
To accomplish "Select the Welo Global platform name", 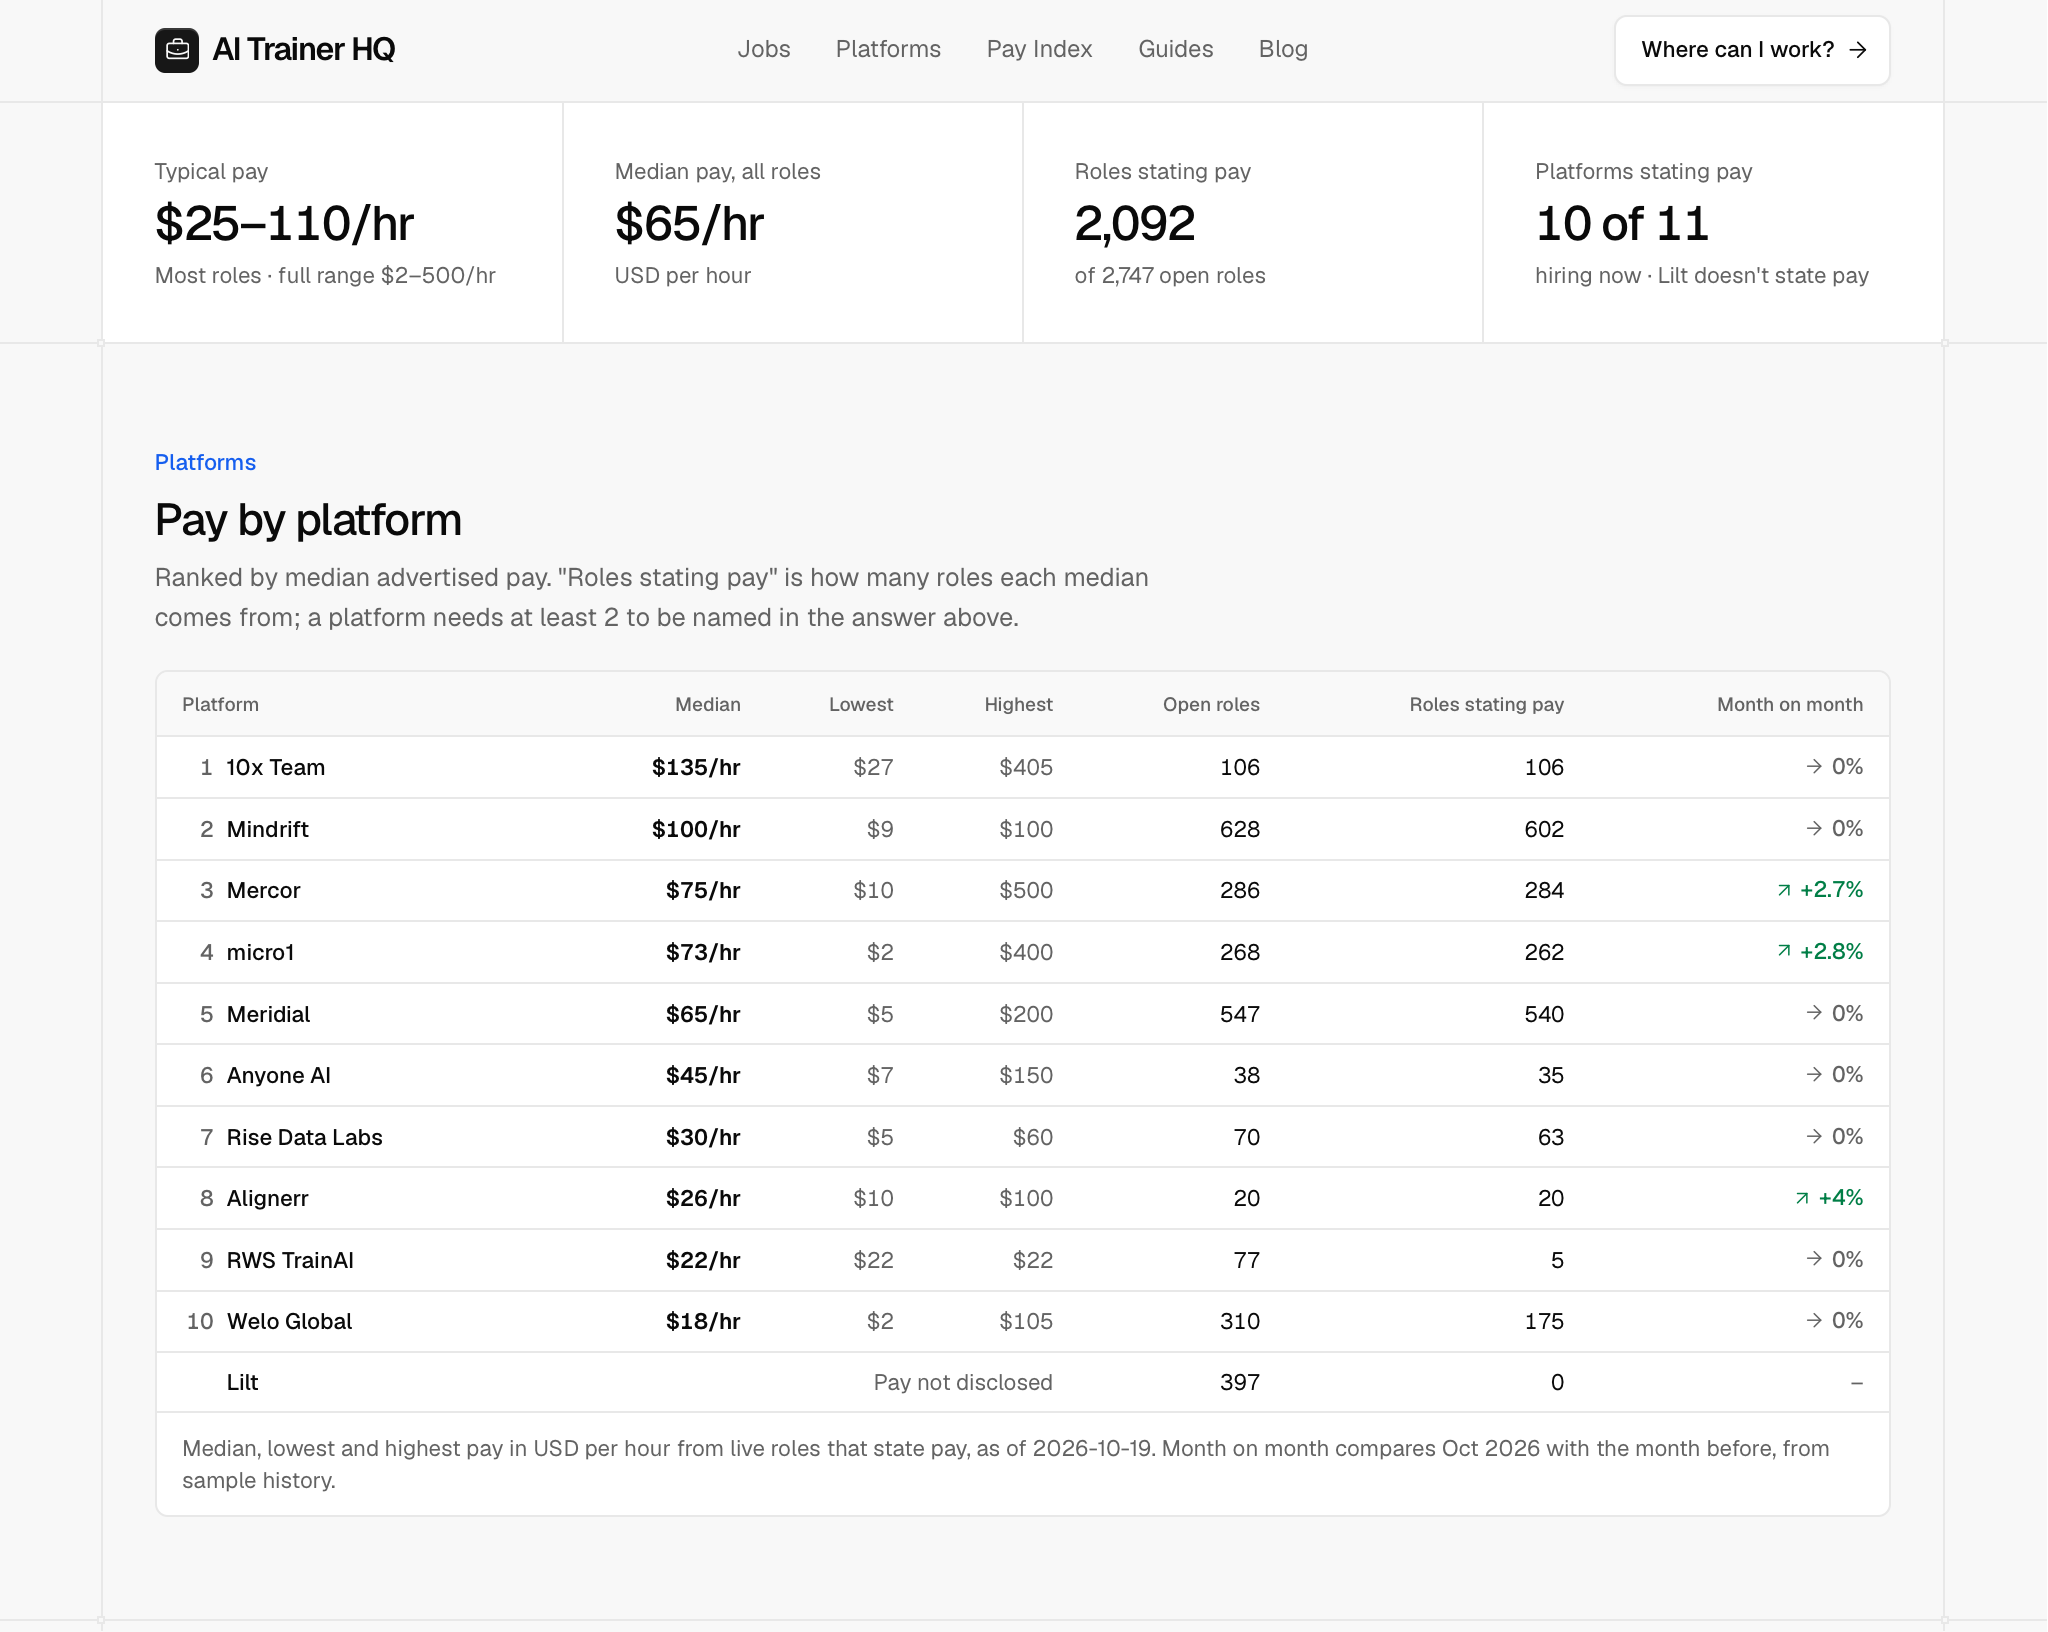I will [290, 1321].
